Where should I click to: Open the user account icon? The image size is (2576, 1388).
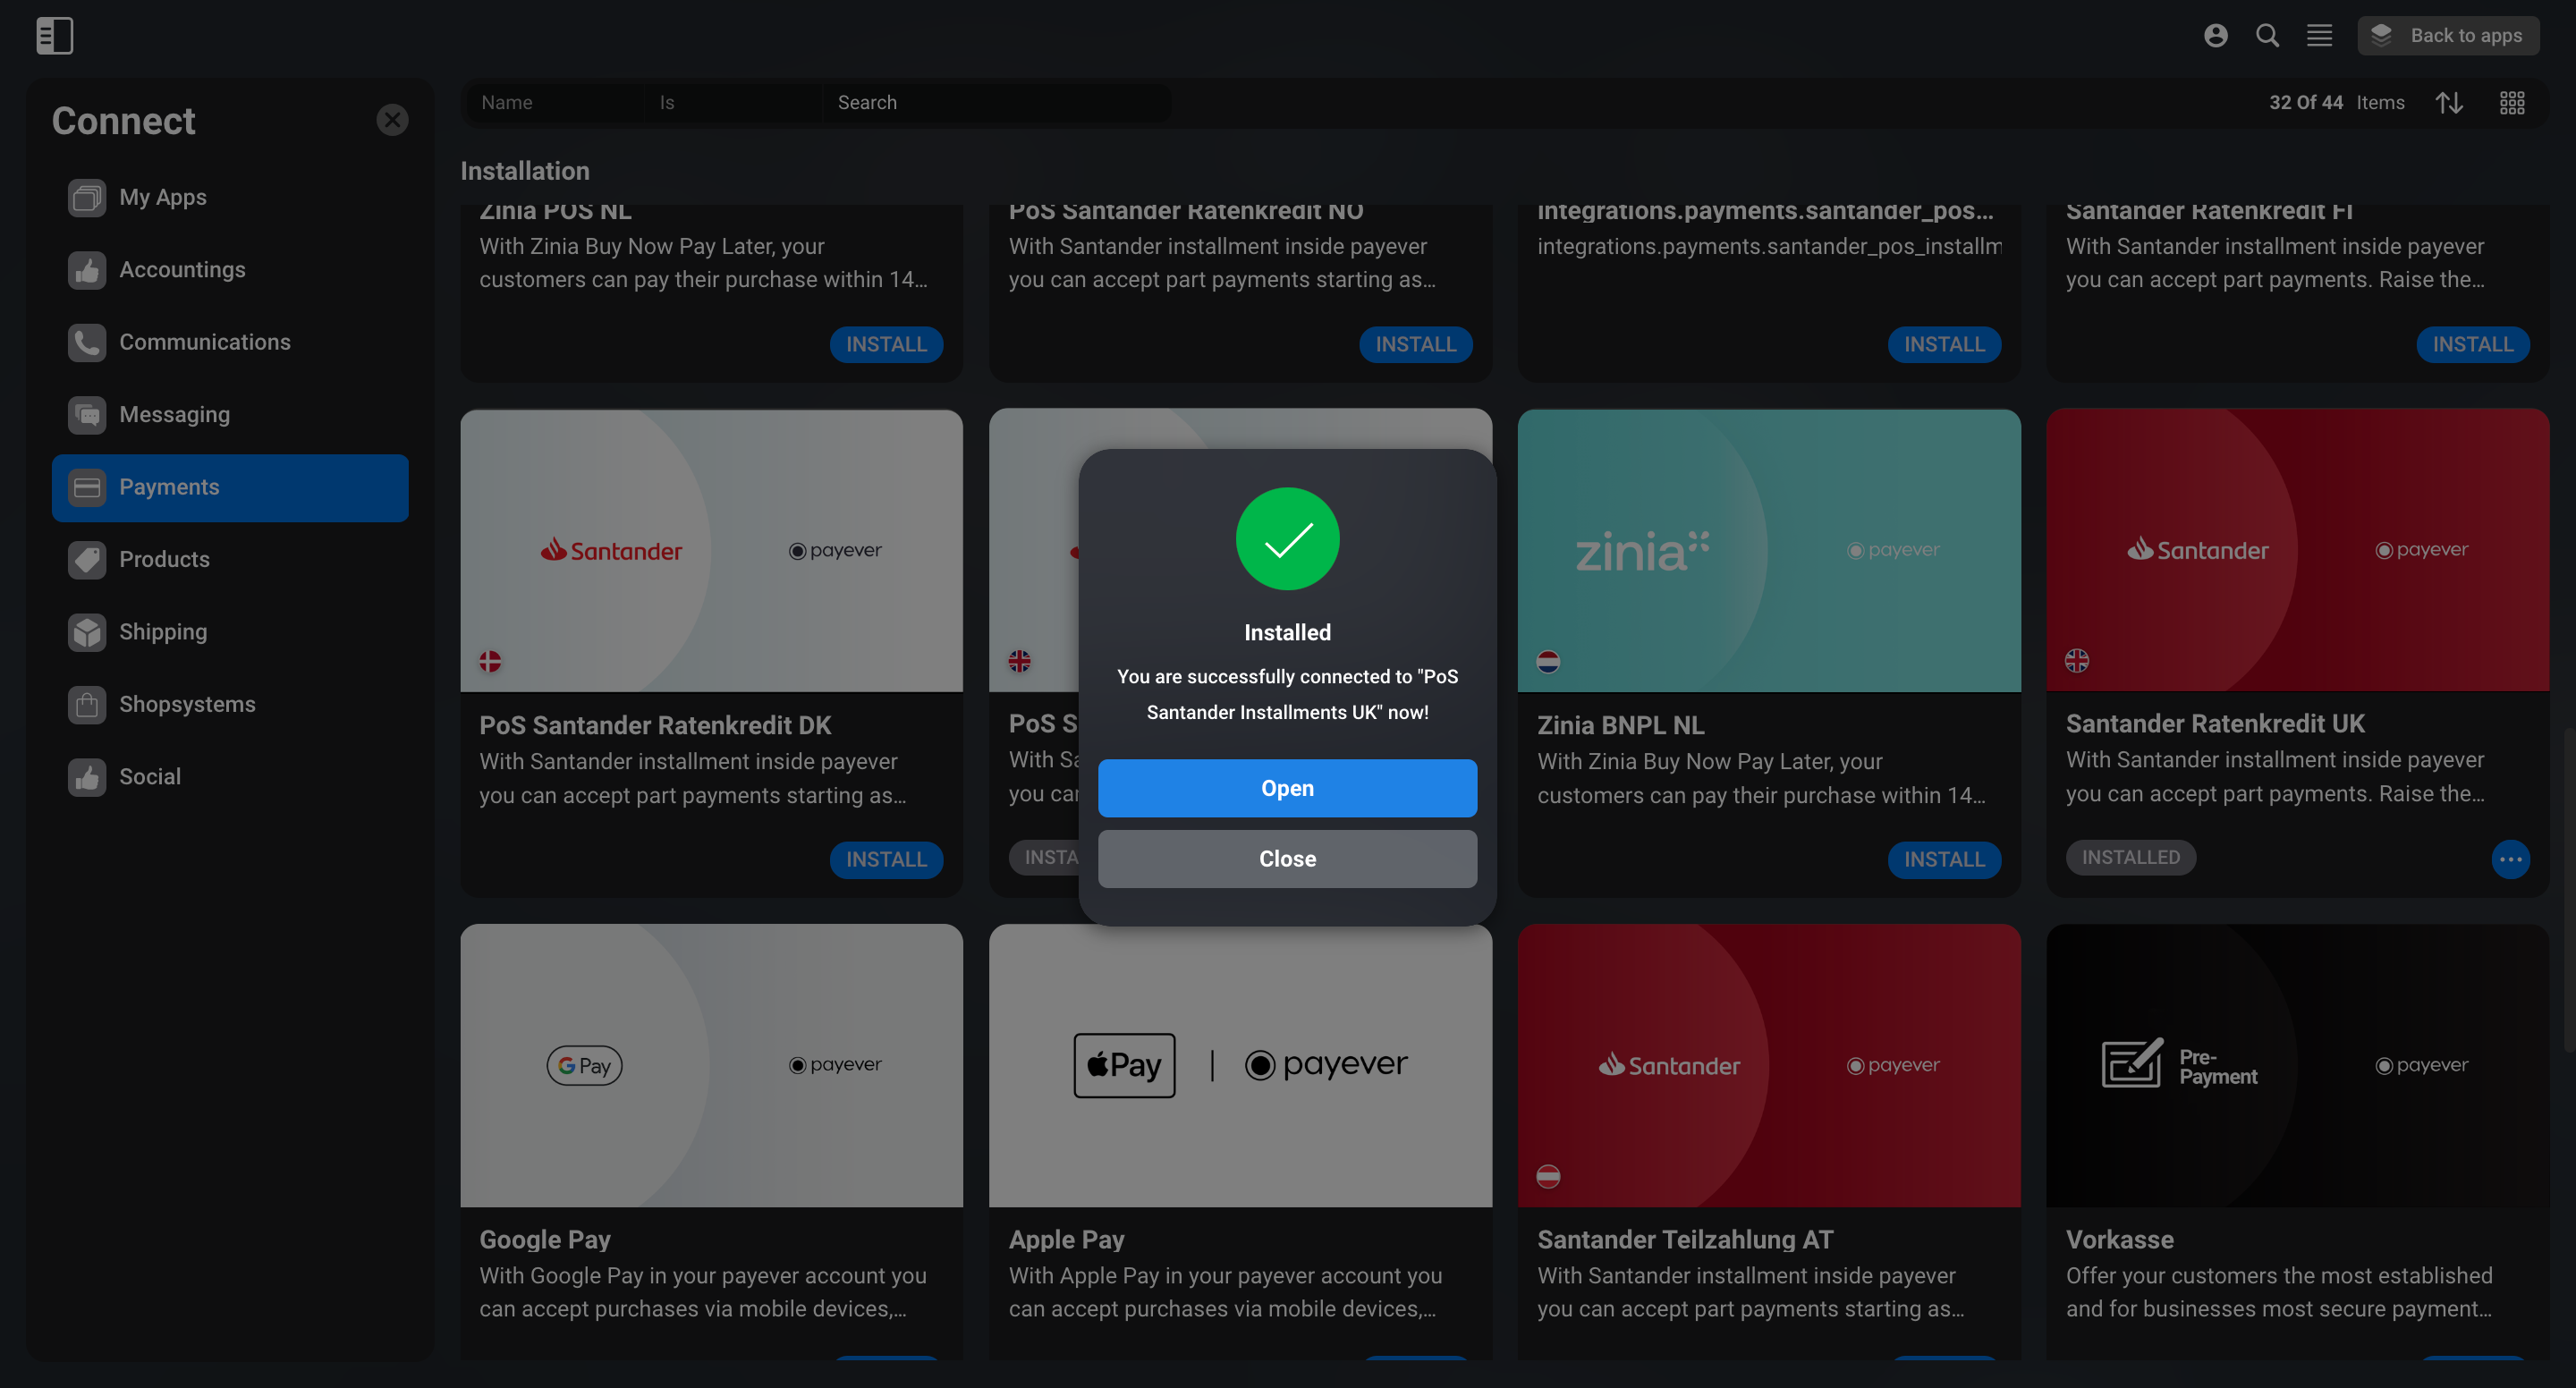[2215, 36]
